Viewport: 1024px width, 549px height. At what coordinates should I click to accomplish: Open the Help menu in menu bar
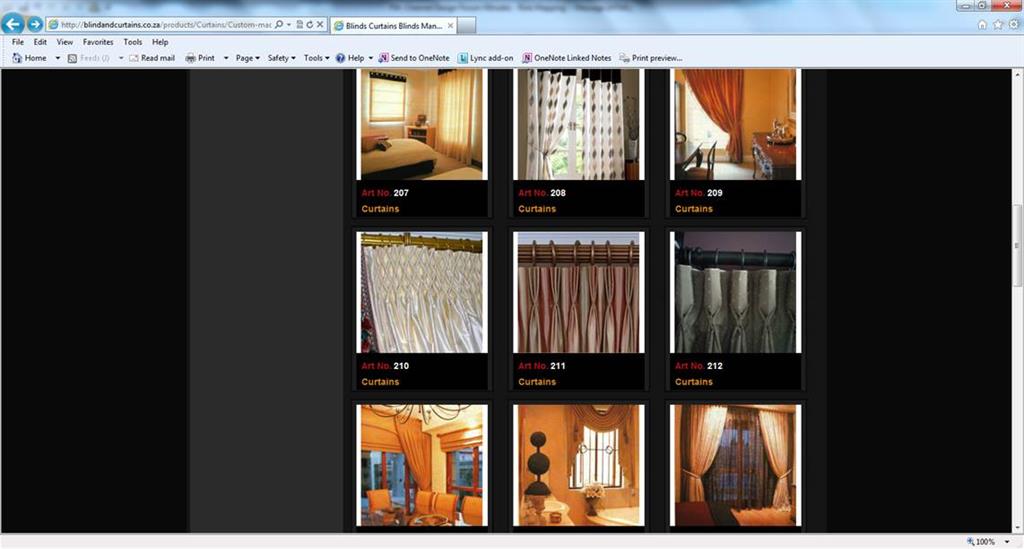(160, 42)
